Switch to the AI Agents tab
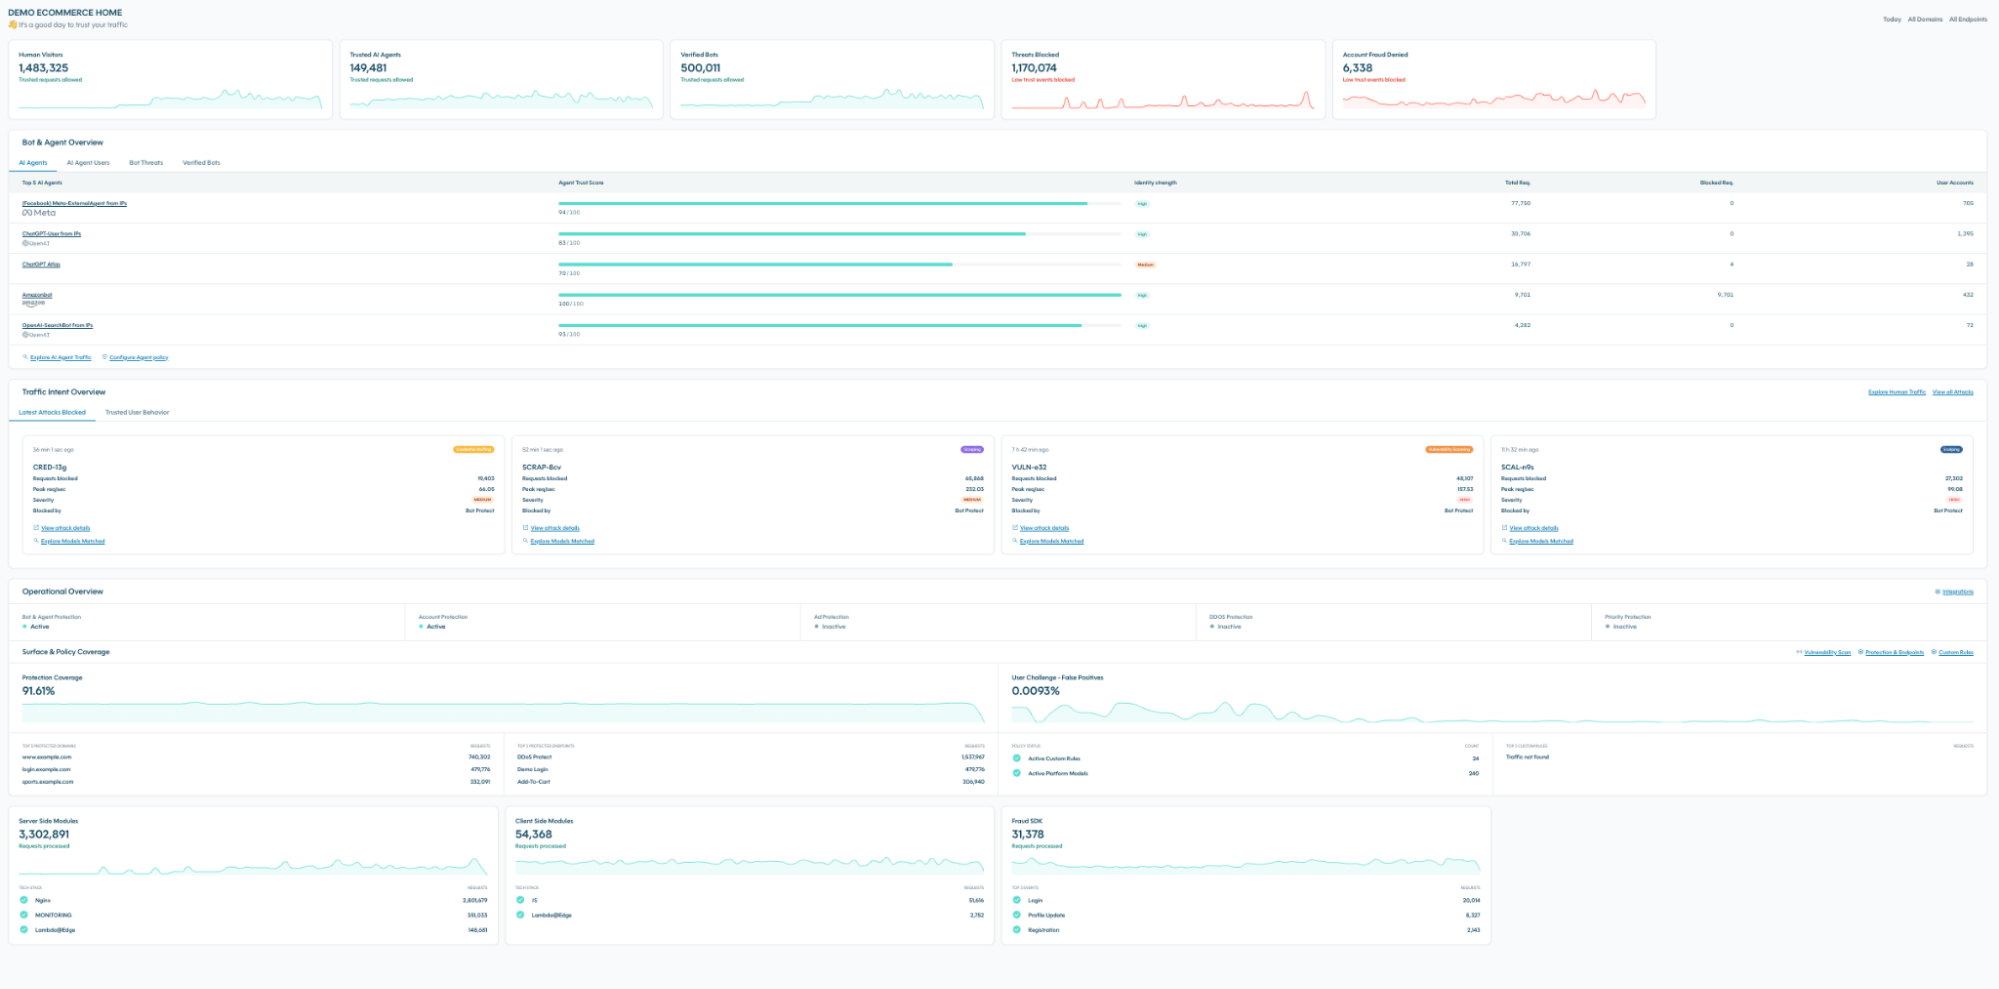The image size is (1999, 989). (33, 162)
